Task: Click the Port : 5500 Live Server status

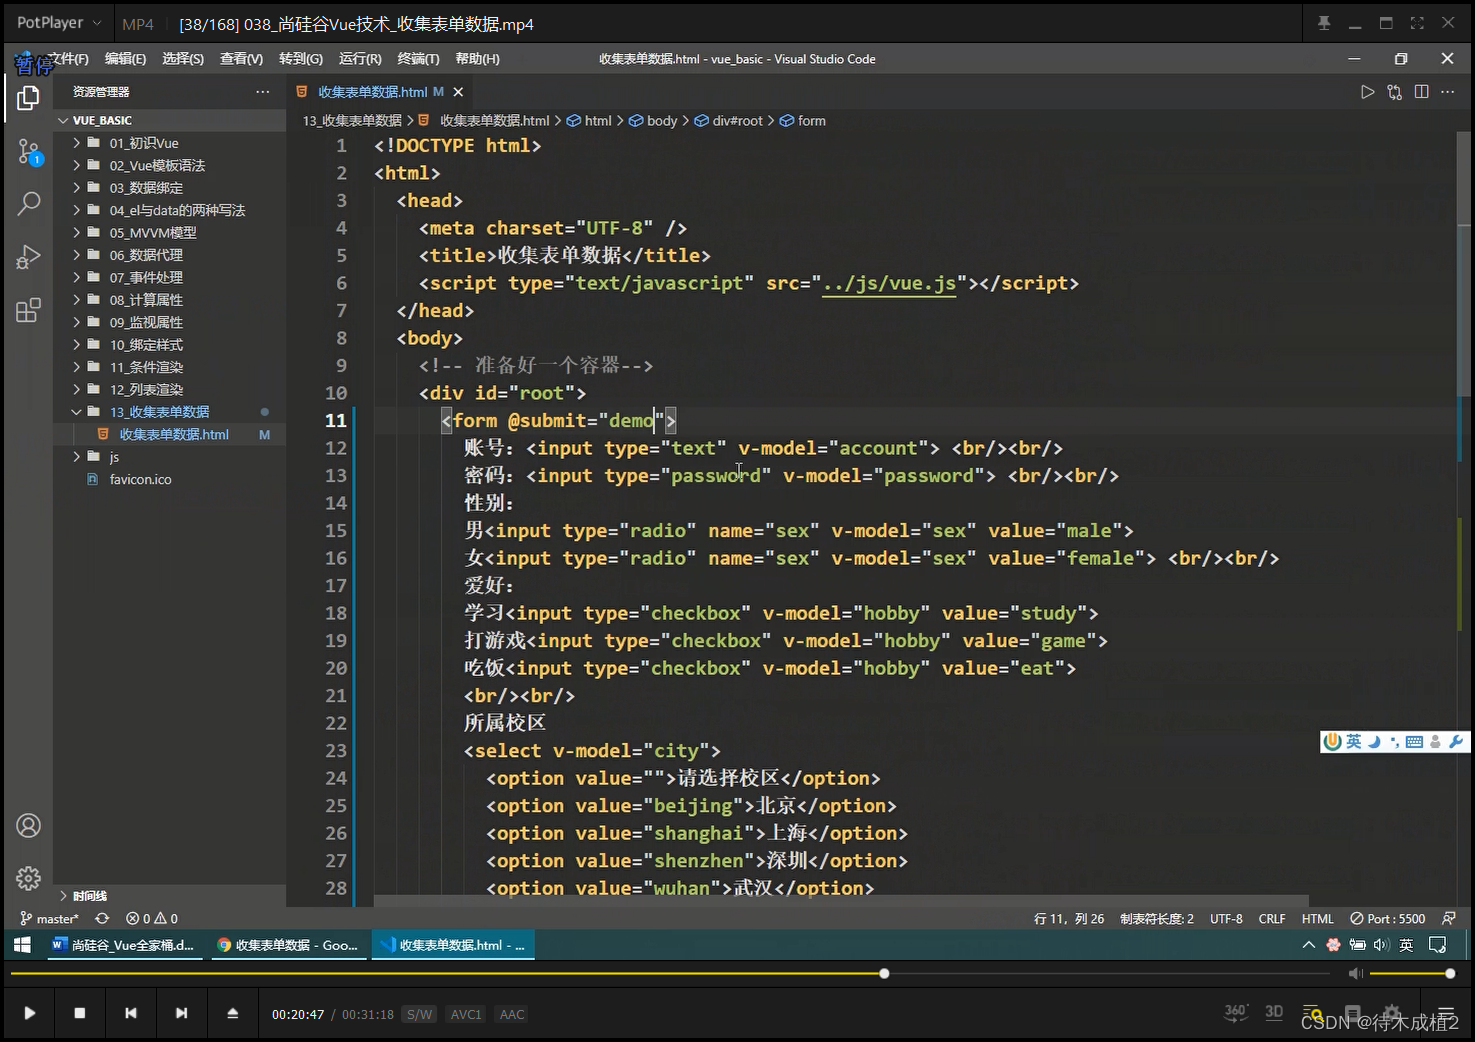Action: 1387,918
